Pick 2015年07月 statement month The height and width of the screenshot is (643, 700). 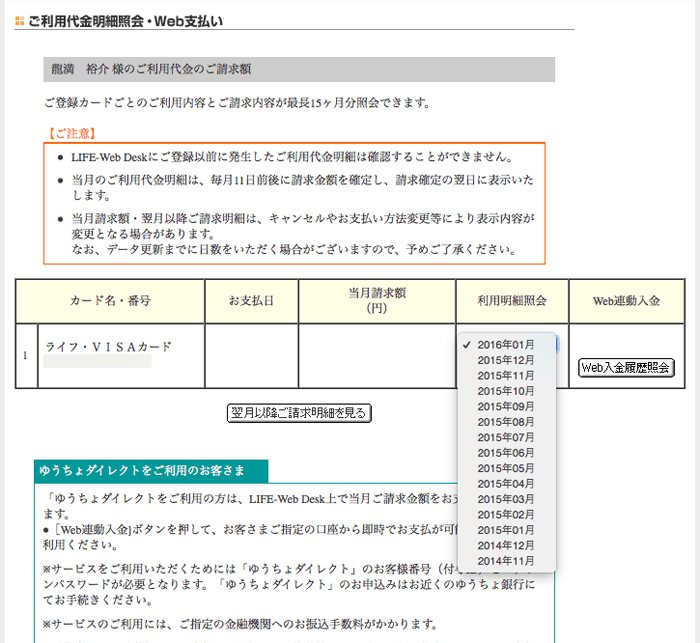[506, 437]
